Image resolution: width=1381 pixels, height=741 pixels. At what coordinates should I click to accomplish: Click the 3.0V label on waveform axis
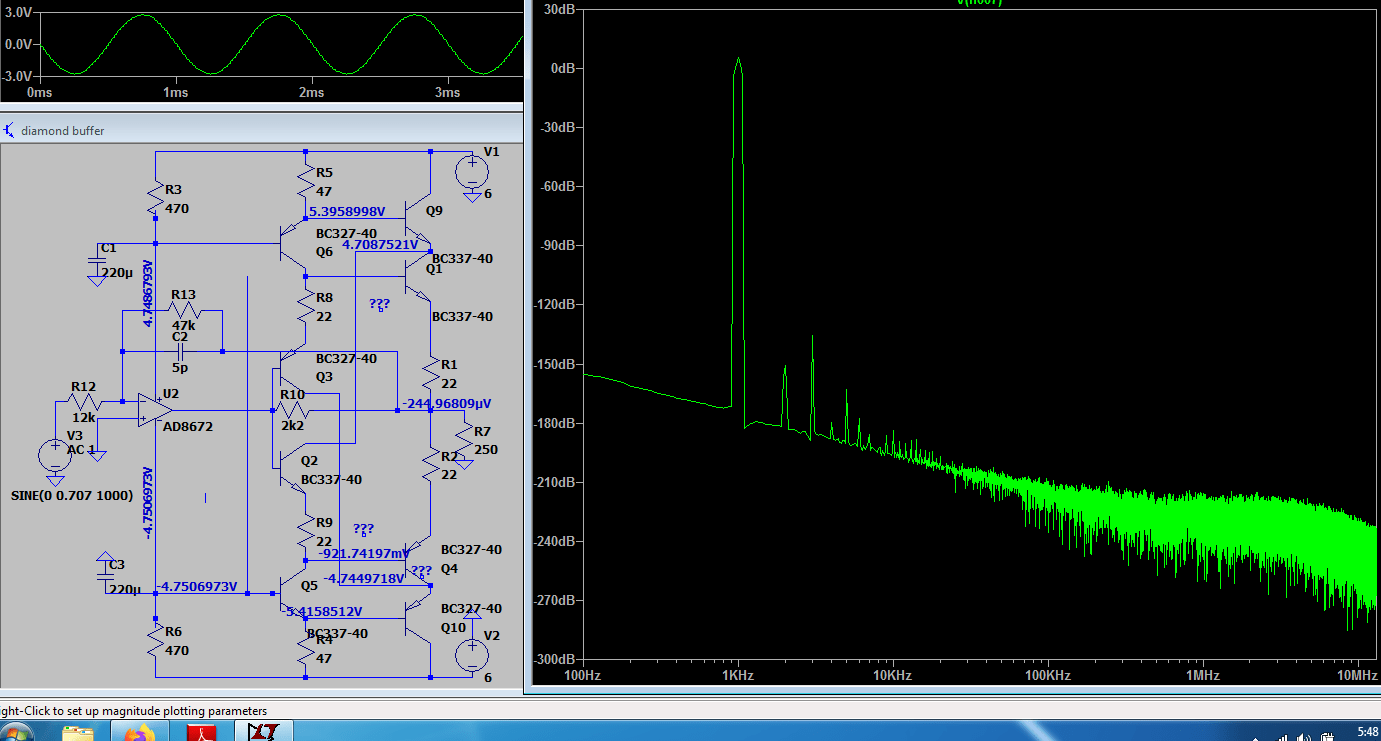point(19,15)
